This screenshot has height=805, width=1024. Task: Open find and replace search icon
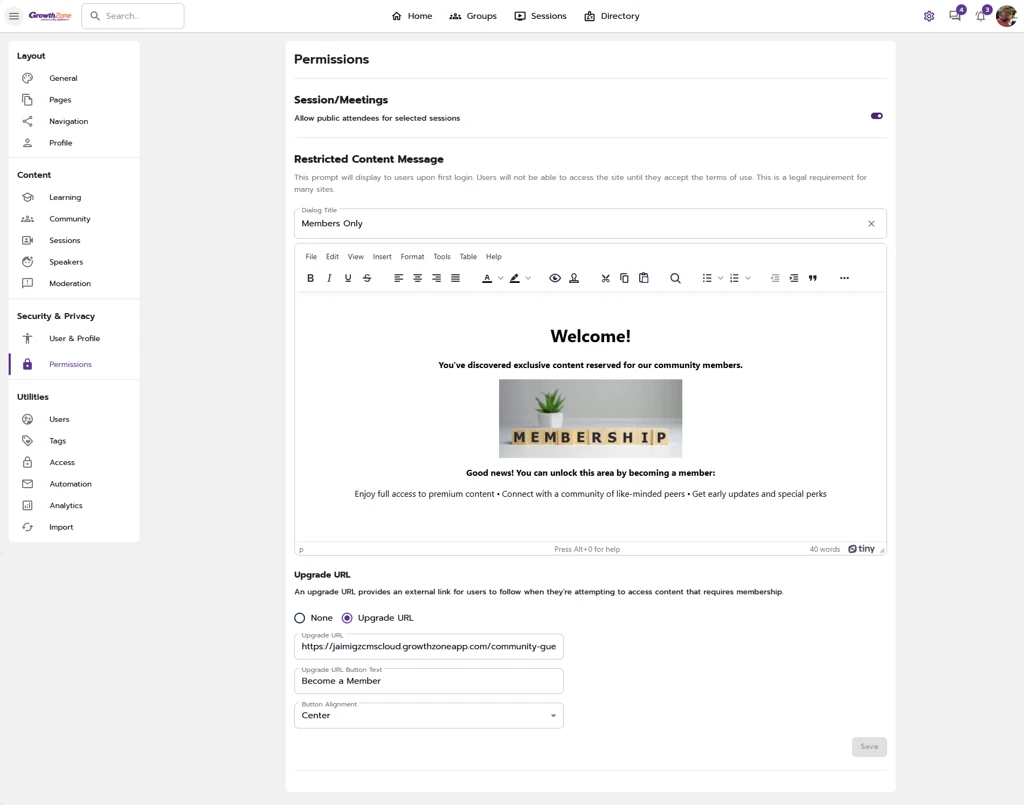(675, 278)
